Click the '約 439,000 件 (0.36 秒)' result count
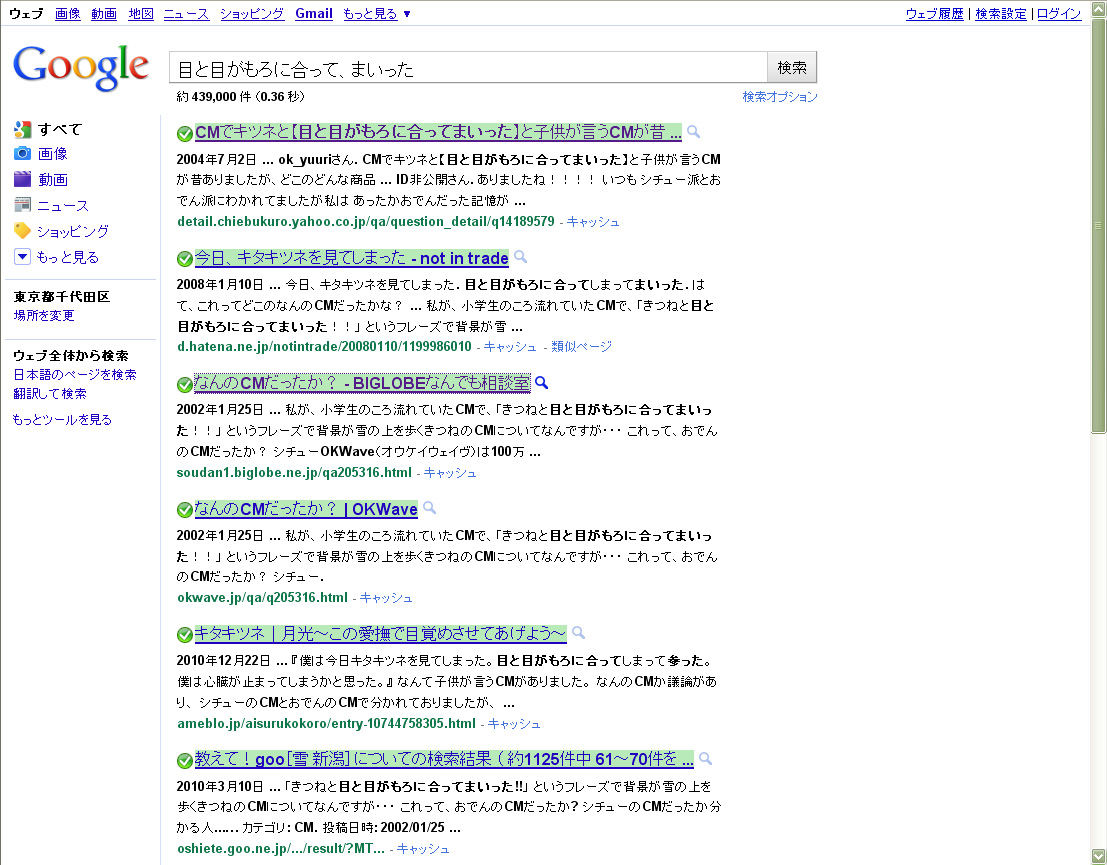The height and width of the screenshot is (865, 1107). pos(241,97)
